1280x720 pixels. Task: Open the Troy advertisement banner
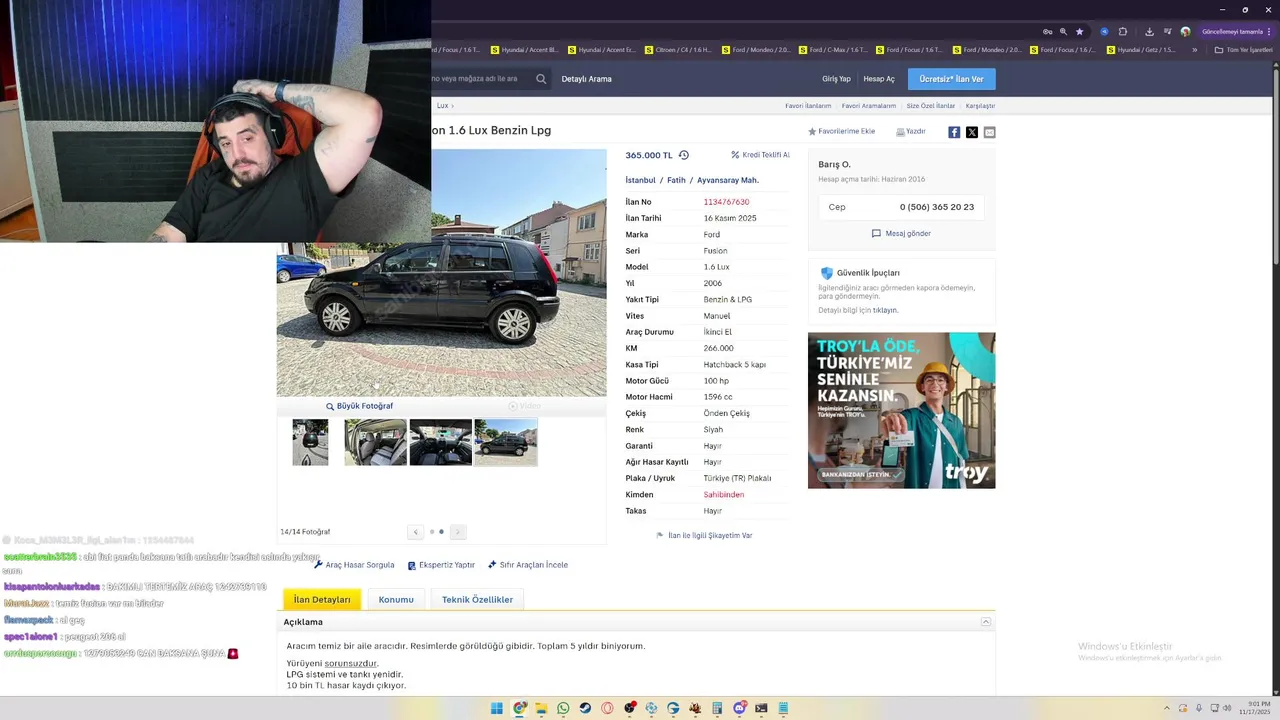pyautogui.click(x=901, y=410)
